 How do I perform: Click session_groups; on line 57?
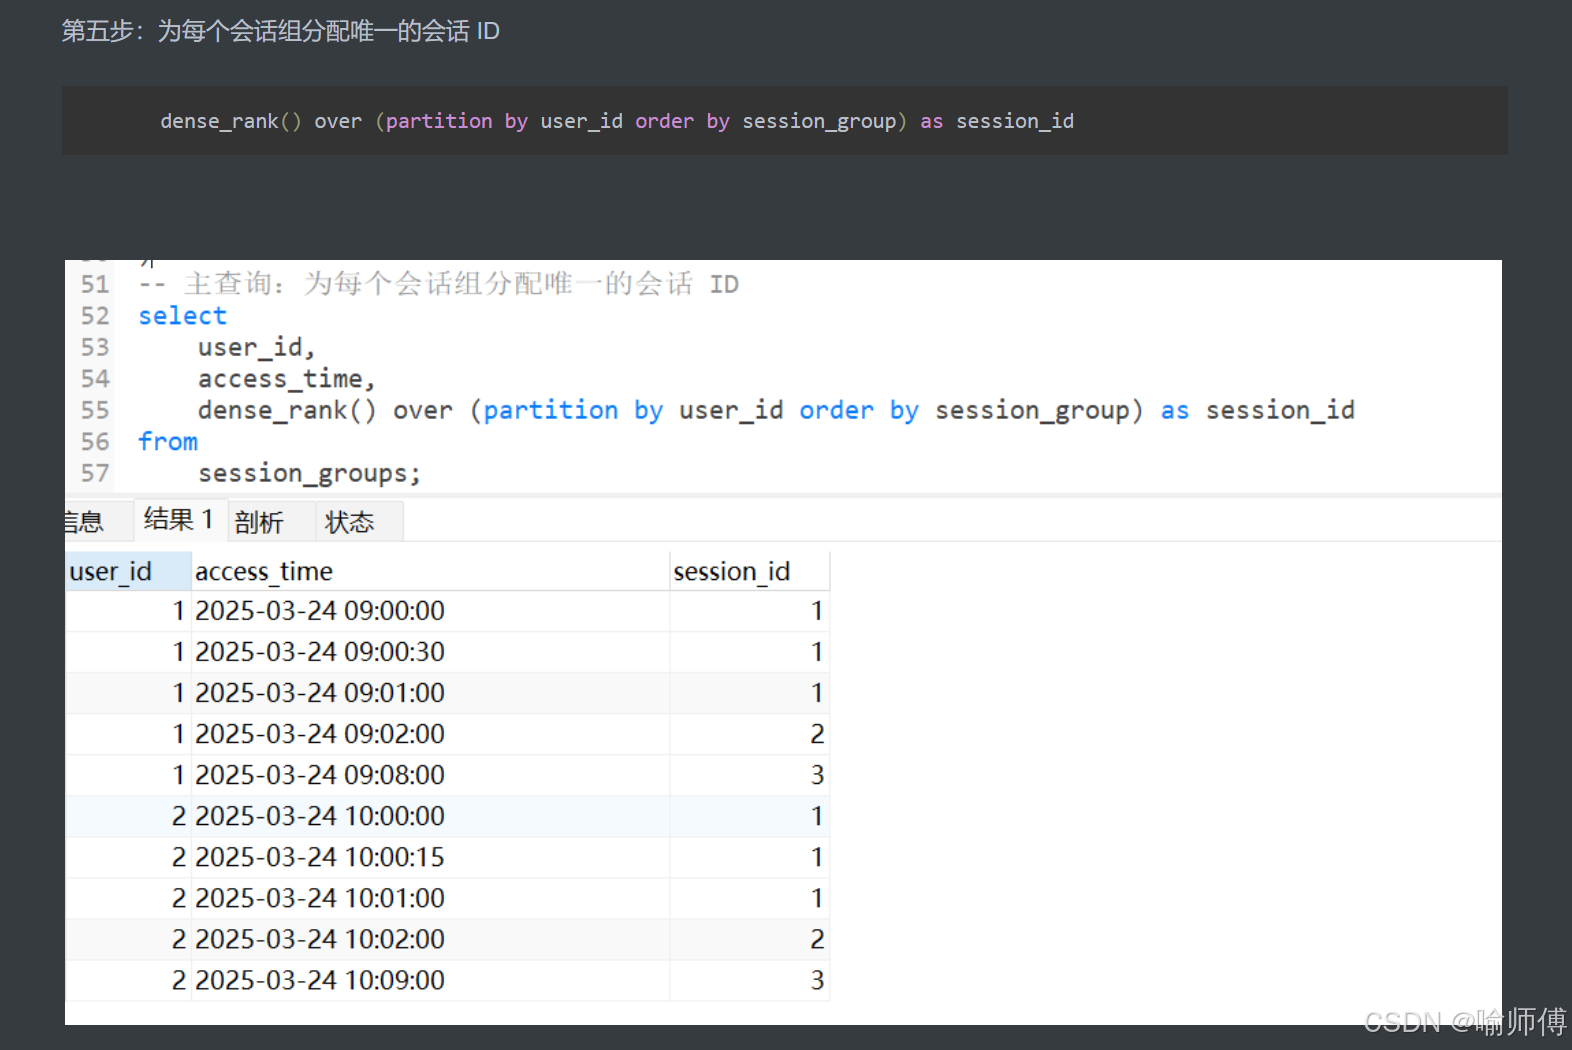pos(309,474)
